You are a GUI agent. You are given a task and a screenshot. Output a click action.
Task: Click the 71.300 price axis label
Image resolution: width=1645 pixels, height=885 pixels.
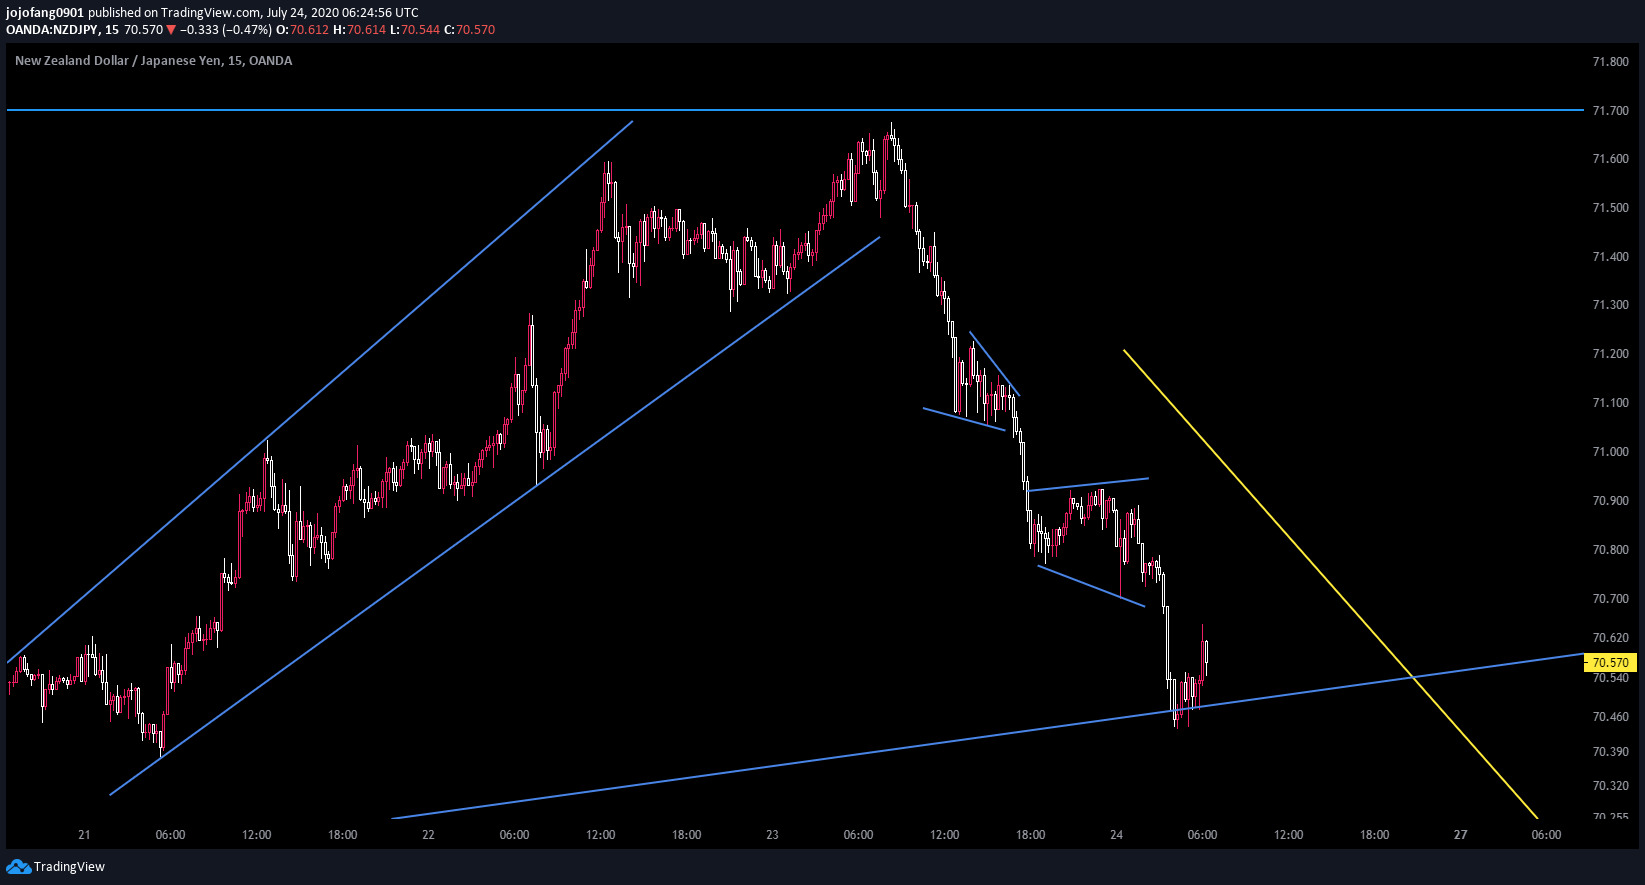[x=1610, y=305]
